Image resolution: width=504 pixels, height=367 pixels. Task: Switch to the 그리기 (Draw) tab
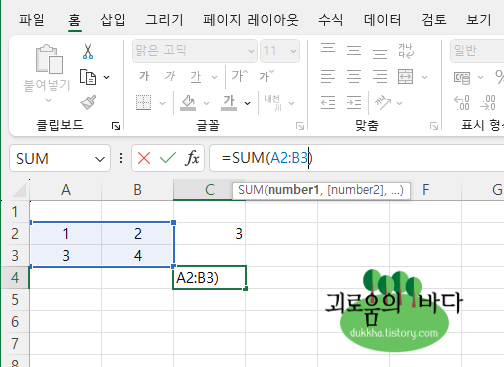tap(164, 19)
